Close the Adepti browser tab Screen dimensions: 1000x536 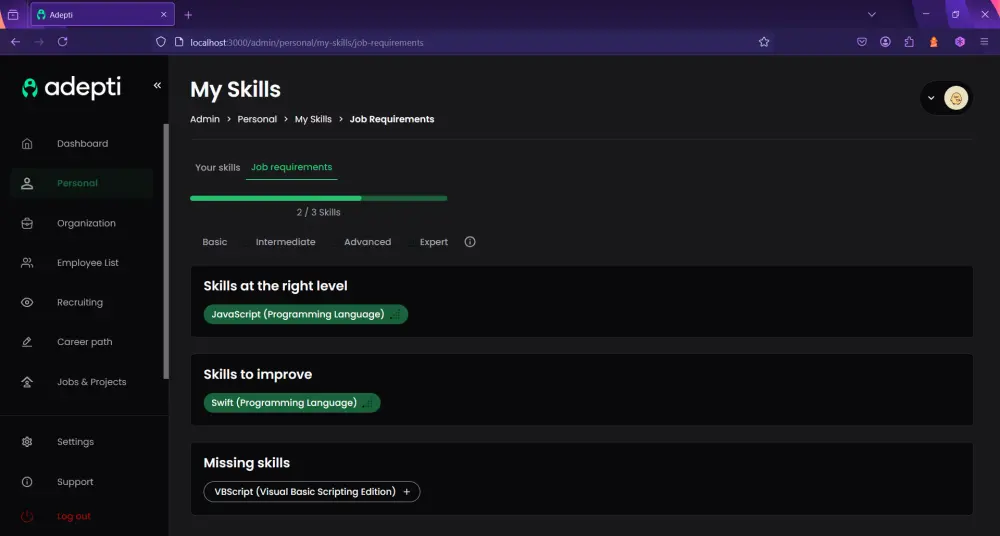[x=163, y=15]
